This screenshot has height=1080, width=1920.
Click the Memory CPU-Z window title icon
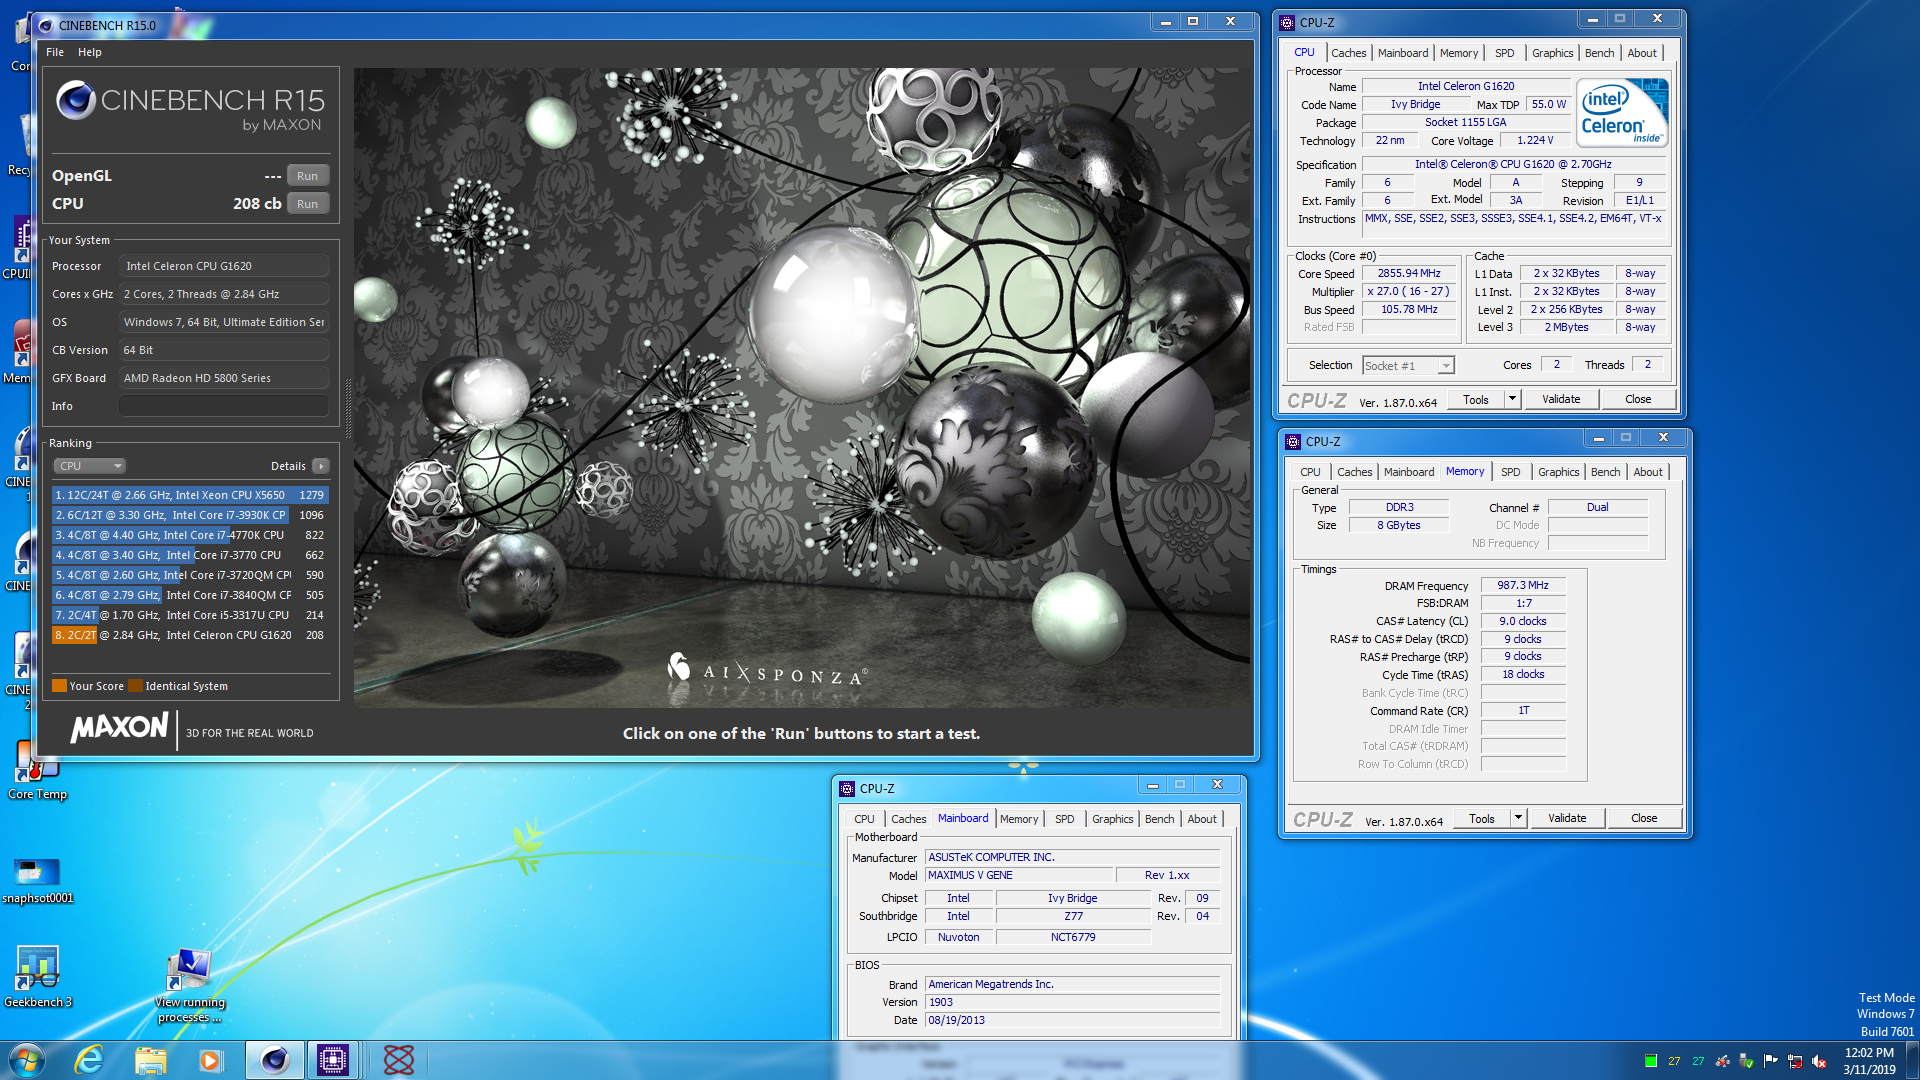click(1292, 441)
